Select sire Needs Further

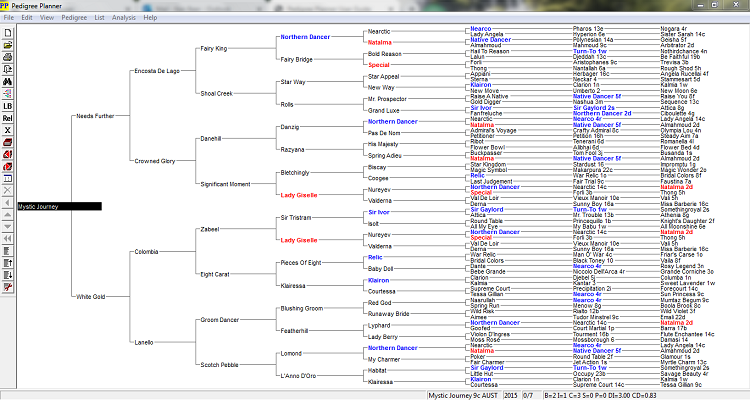95,116
